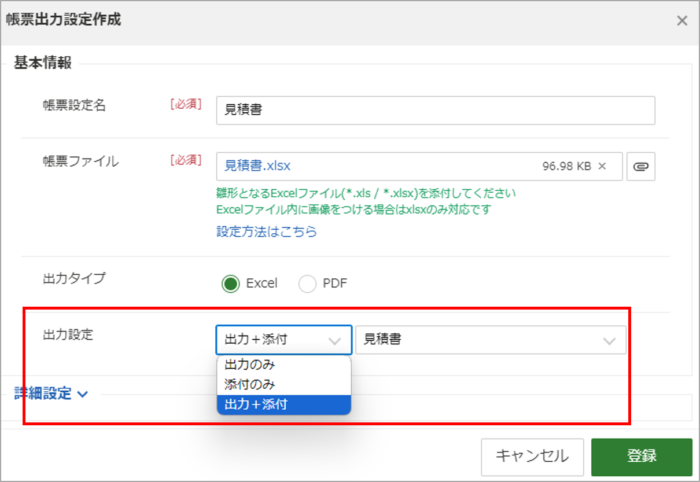
Task: Expand the 詳細設定 section
Action: click(x=51, y=394)
